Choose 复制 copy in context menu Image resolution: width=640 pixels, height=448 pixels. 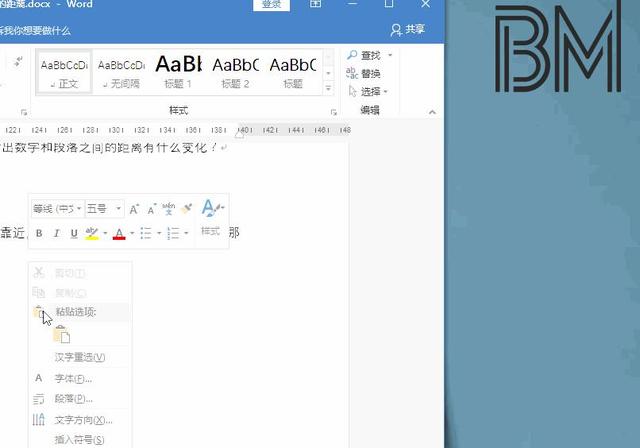80,292
